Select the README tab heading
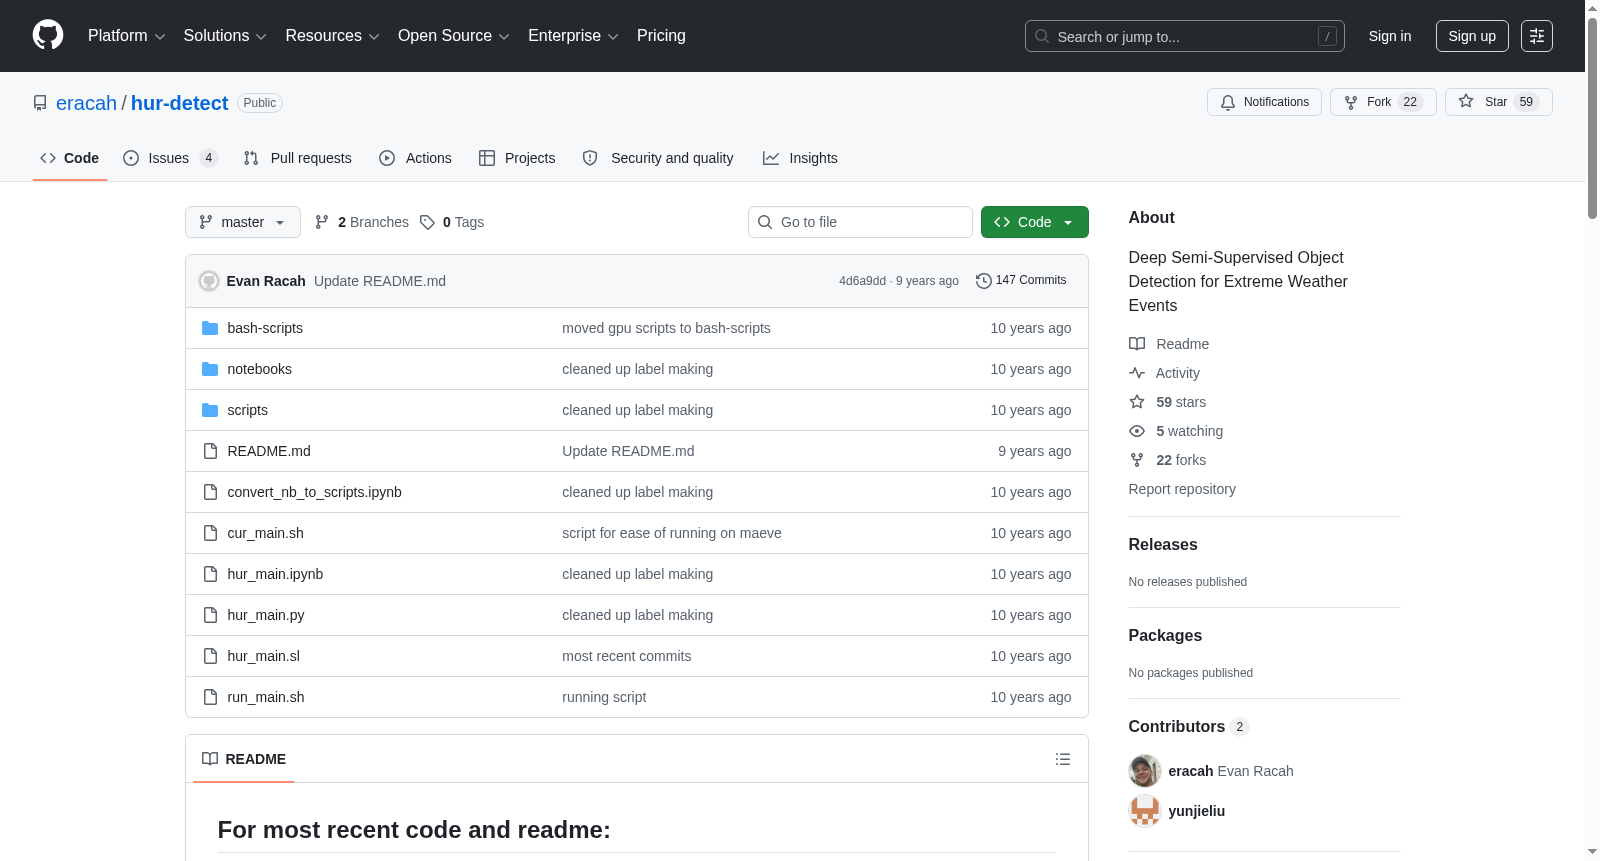This screenshot has width=1600, height=861. [244, 759]
